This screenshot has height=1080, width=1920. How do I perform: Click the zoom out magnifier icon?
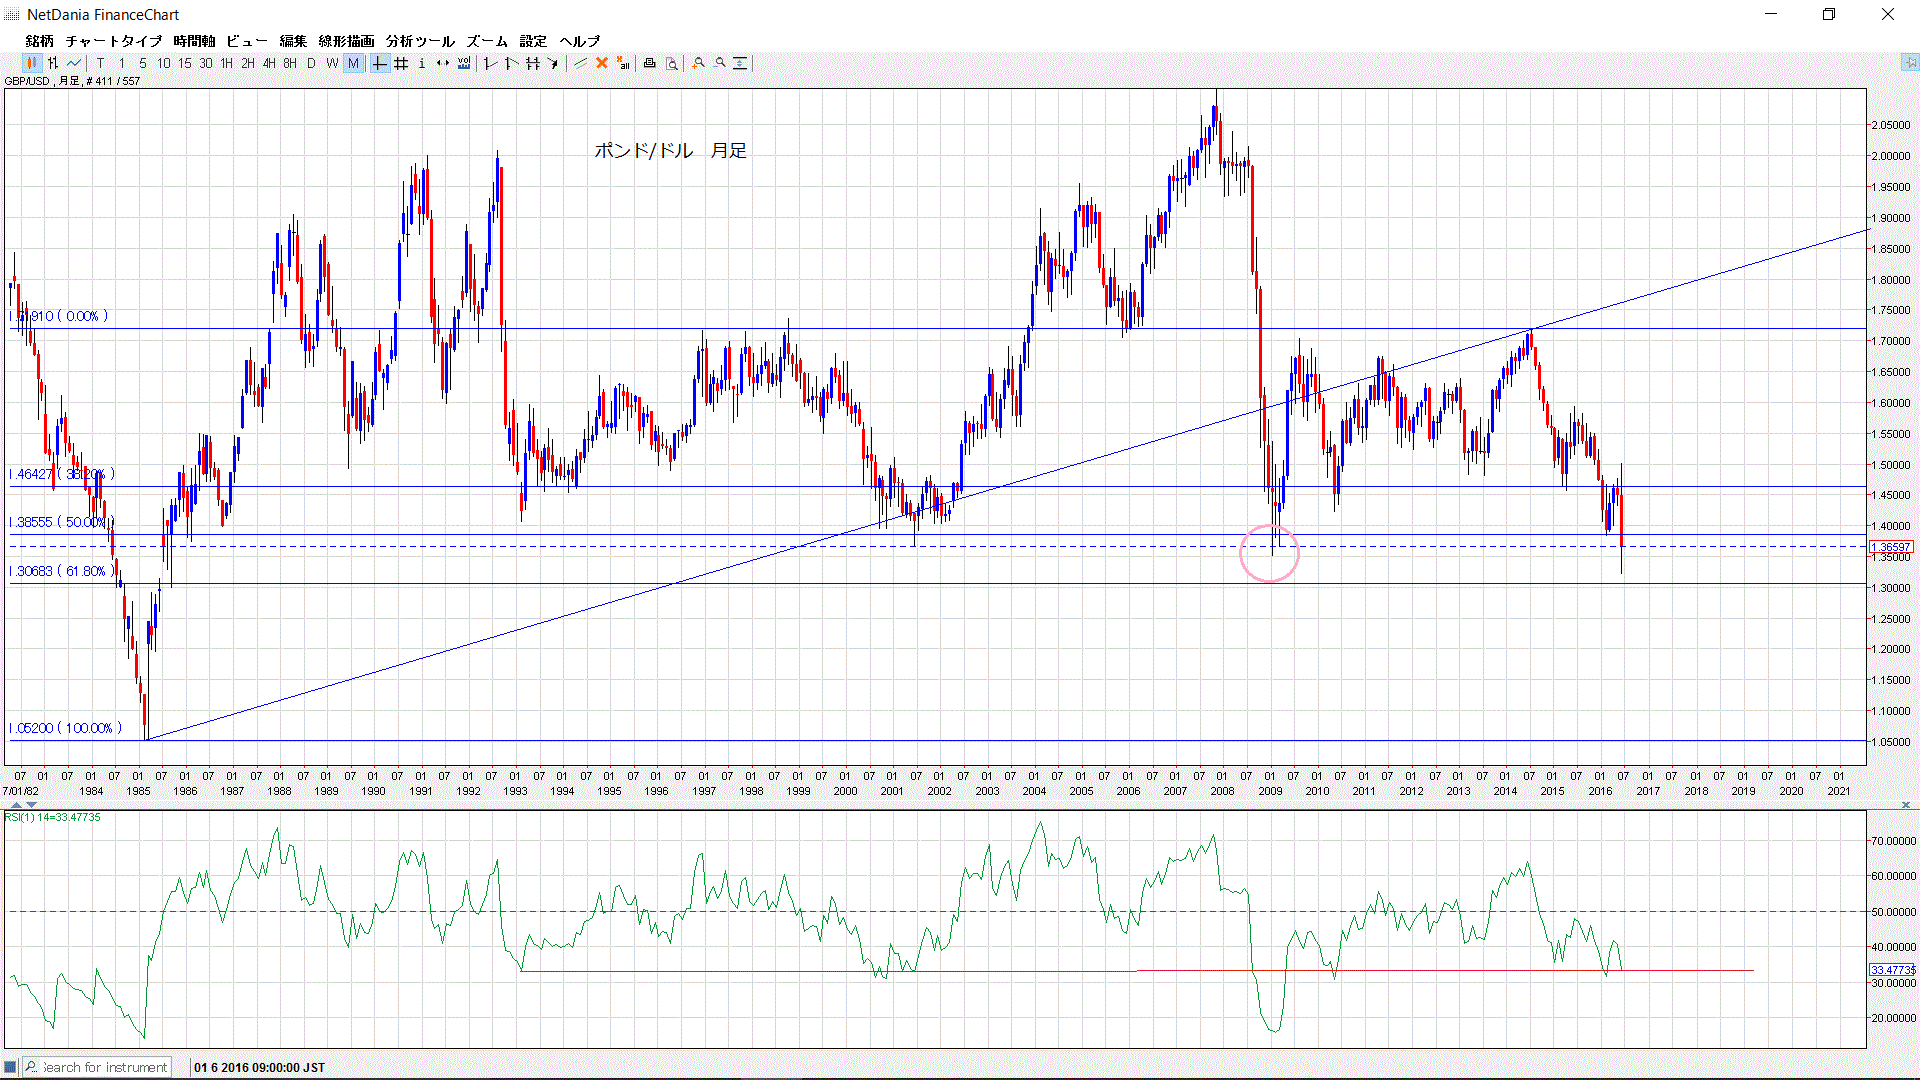click(x=719, y=63)
